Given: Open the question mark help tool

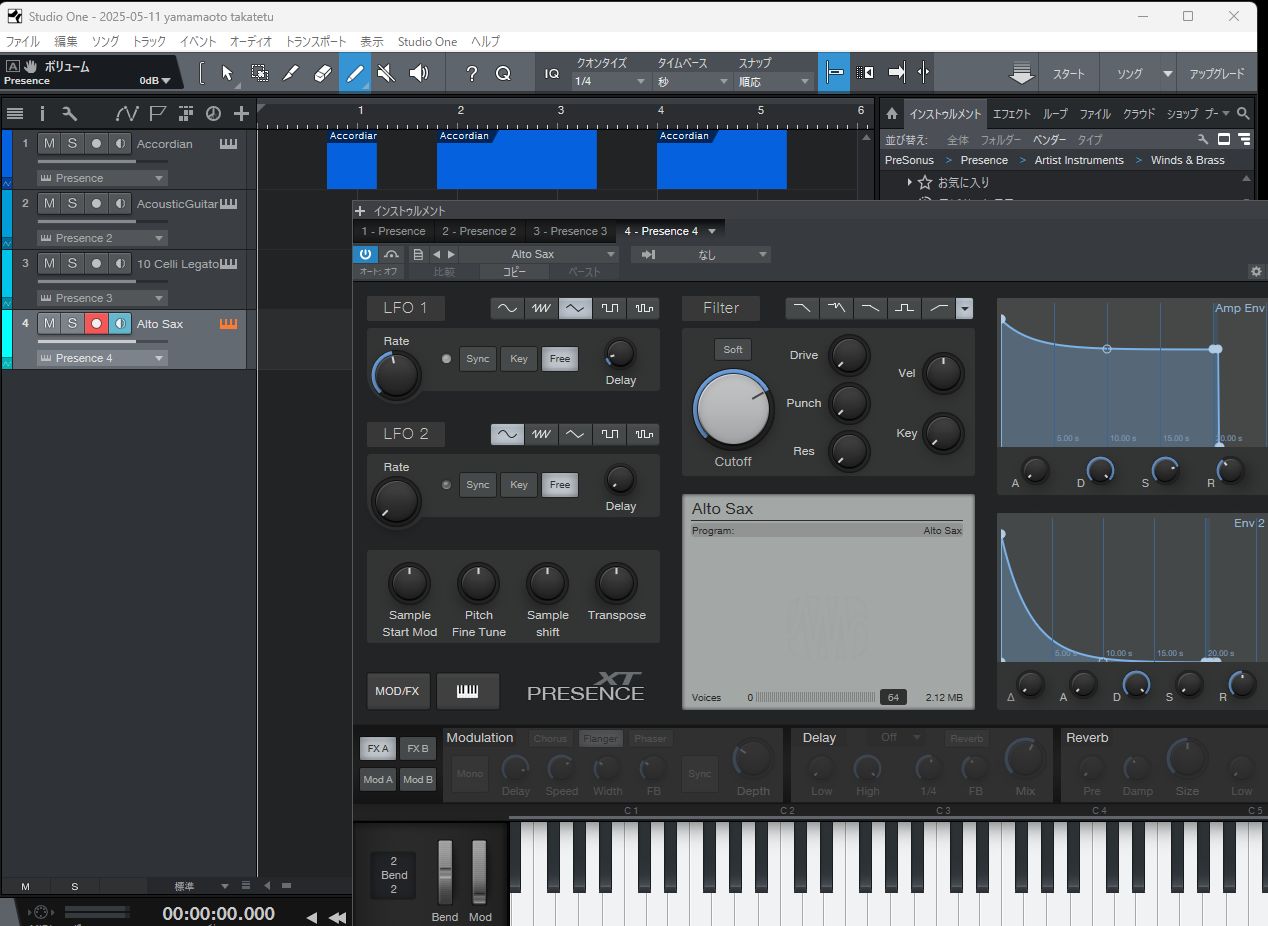Looking at the screenshot, I should tap(472, 73).
